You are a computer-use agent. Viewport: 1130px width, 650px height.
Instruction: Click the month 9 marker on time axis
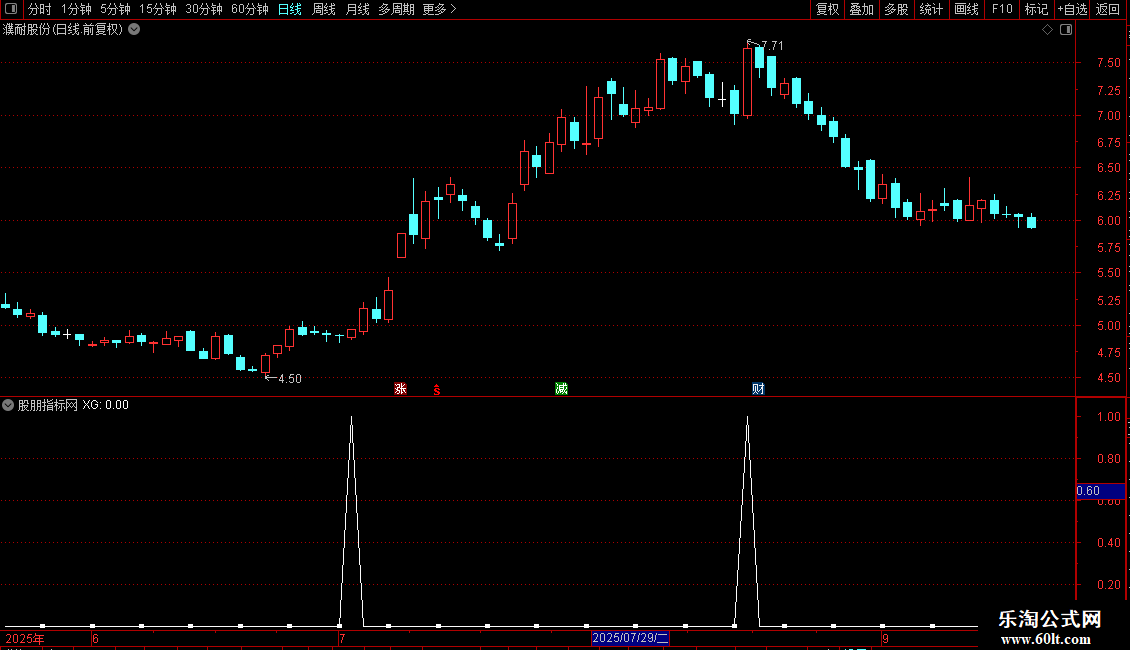point(886,638)
